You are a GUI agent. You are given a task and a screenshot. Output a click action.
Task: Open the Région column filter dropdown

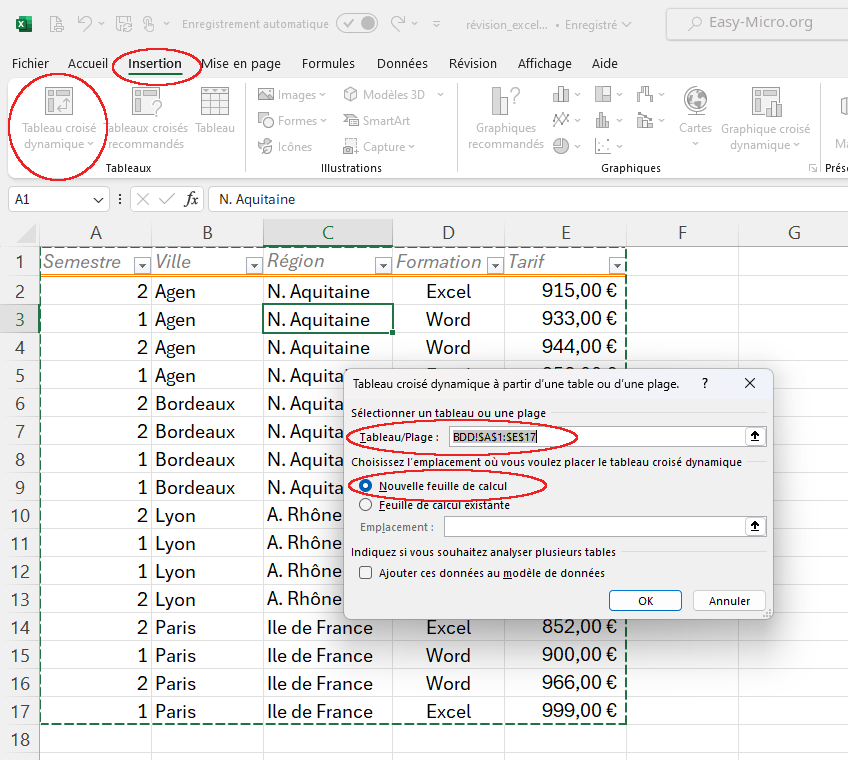pyautogui.click(x=383, y=265)
